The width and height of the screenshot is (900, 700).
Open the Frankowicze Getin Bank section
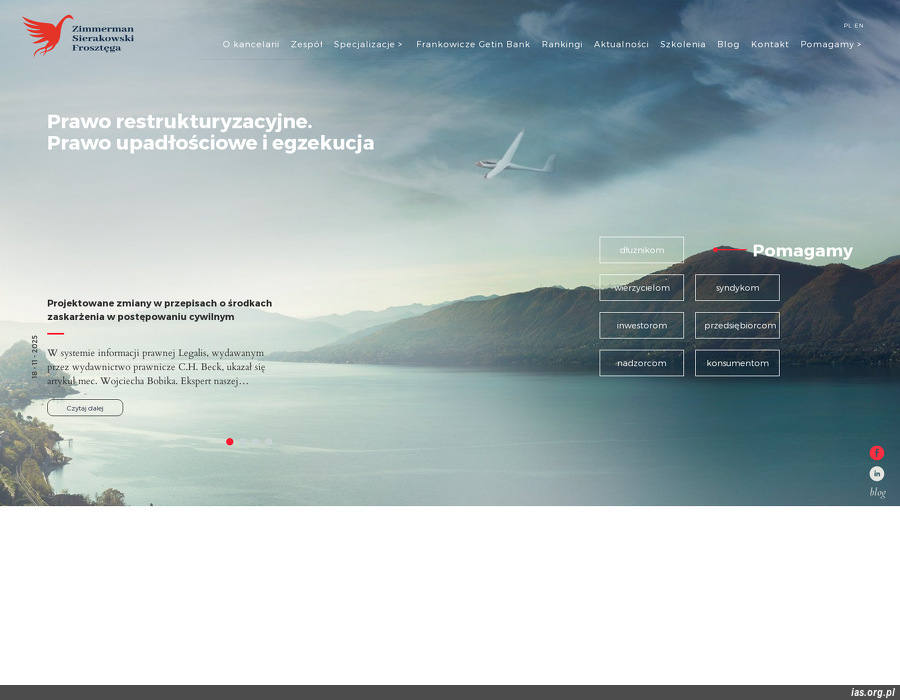(x=473, y=44)
